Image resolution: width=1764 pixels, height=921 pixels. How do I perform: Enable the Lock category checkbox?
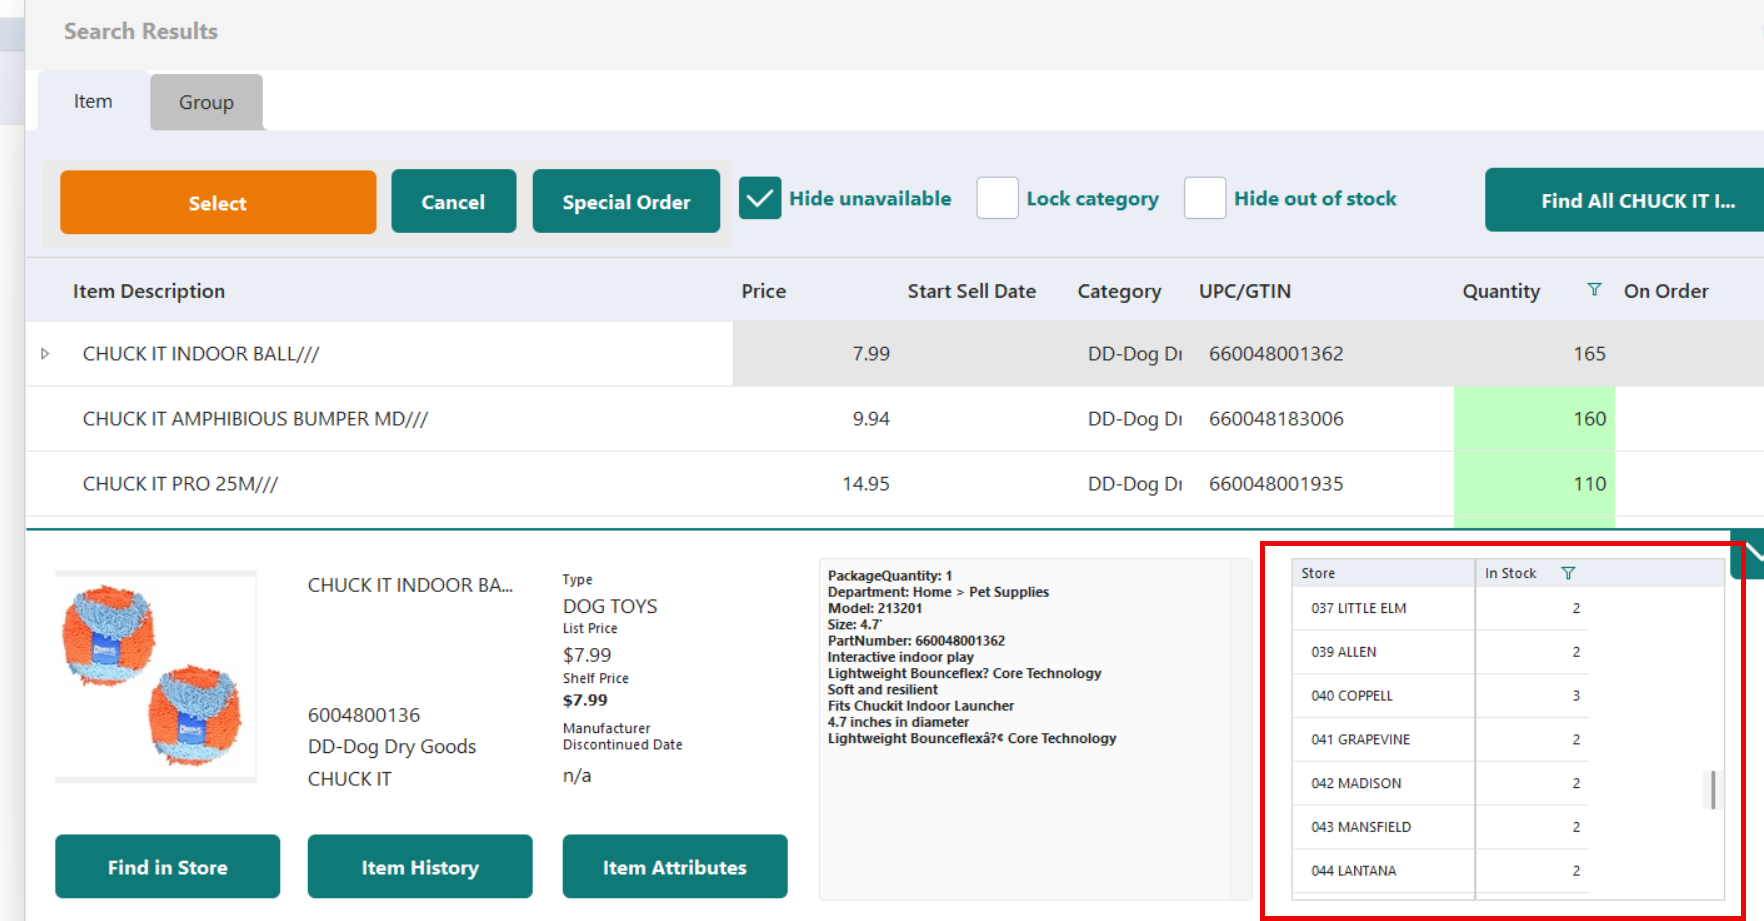[x=997, y=198]
